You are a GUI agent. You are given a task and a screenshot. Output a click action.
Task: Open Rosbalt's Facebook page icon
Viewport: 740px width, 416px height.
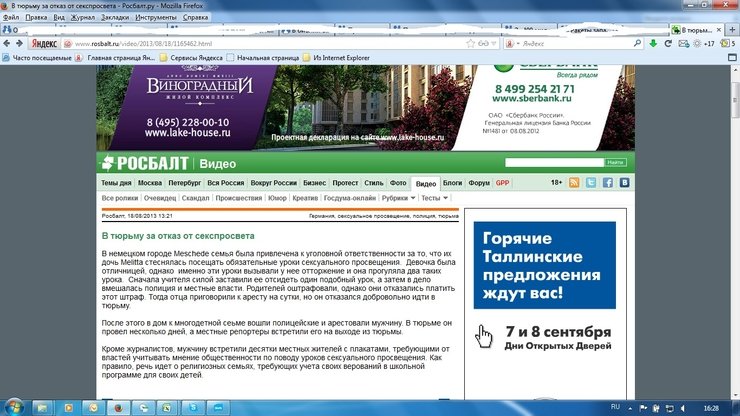(607, 184)
